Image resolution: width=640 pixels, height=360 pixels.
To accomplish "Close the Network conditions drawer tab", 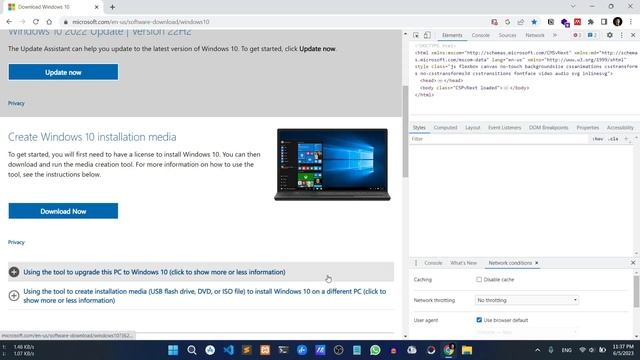I will coord(537,263).
